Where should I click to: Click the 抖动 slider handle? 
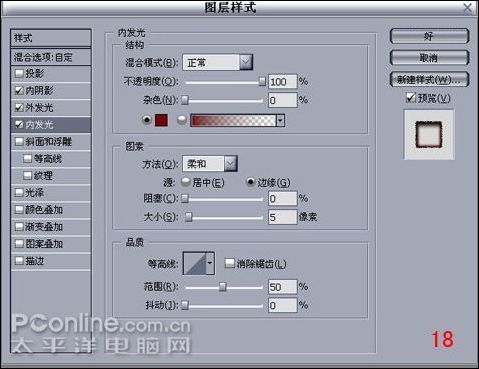[x=185, y=305]
